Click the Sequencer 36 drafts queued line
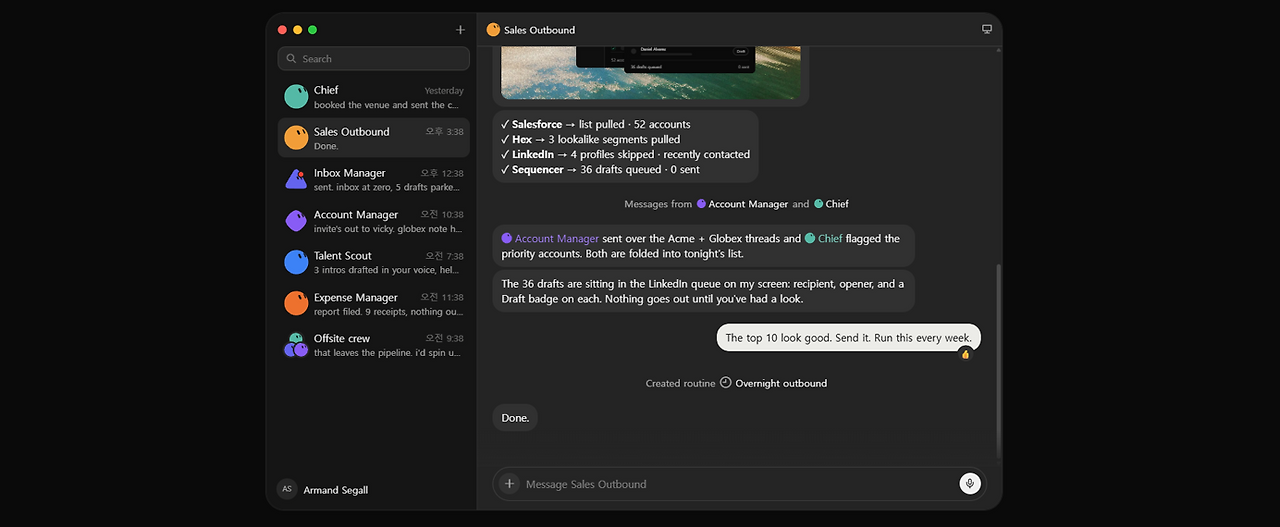The width and height of the screenshot is (1280, 527). [x=600, y=170]
